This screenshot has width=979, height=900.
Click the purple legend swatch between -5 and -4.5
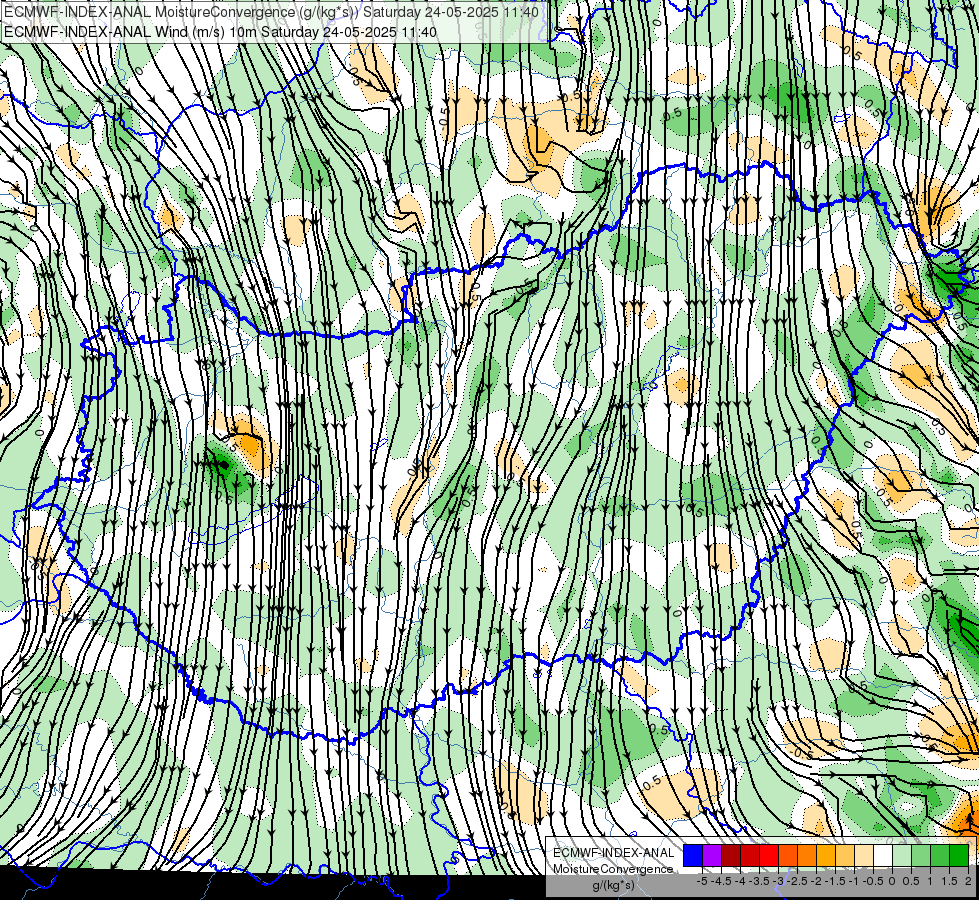point(712,856)
